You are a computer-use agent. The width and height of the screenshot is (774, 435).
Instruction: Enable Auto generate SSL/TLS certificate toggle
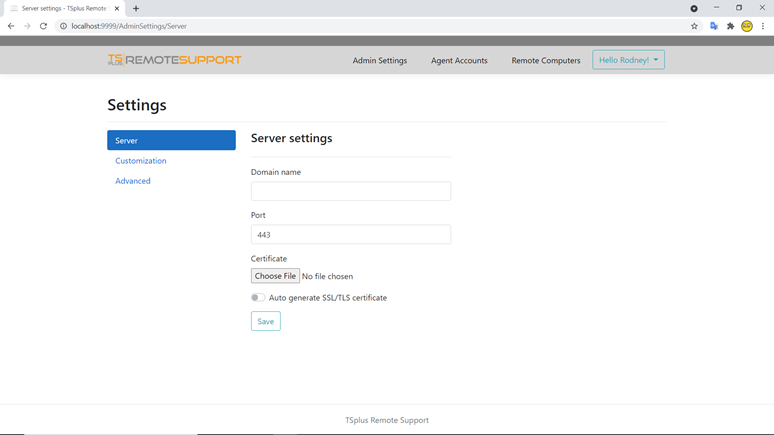(x=258, y=298)
